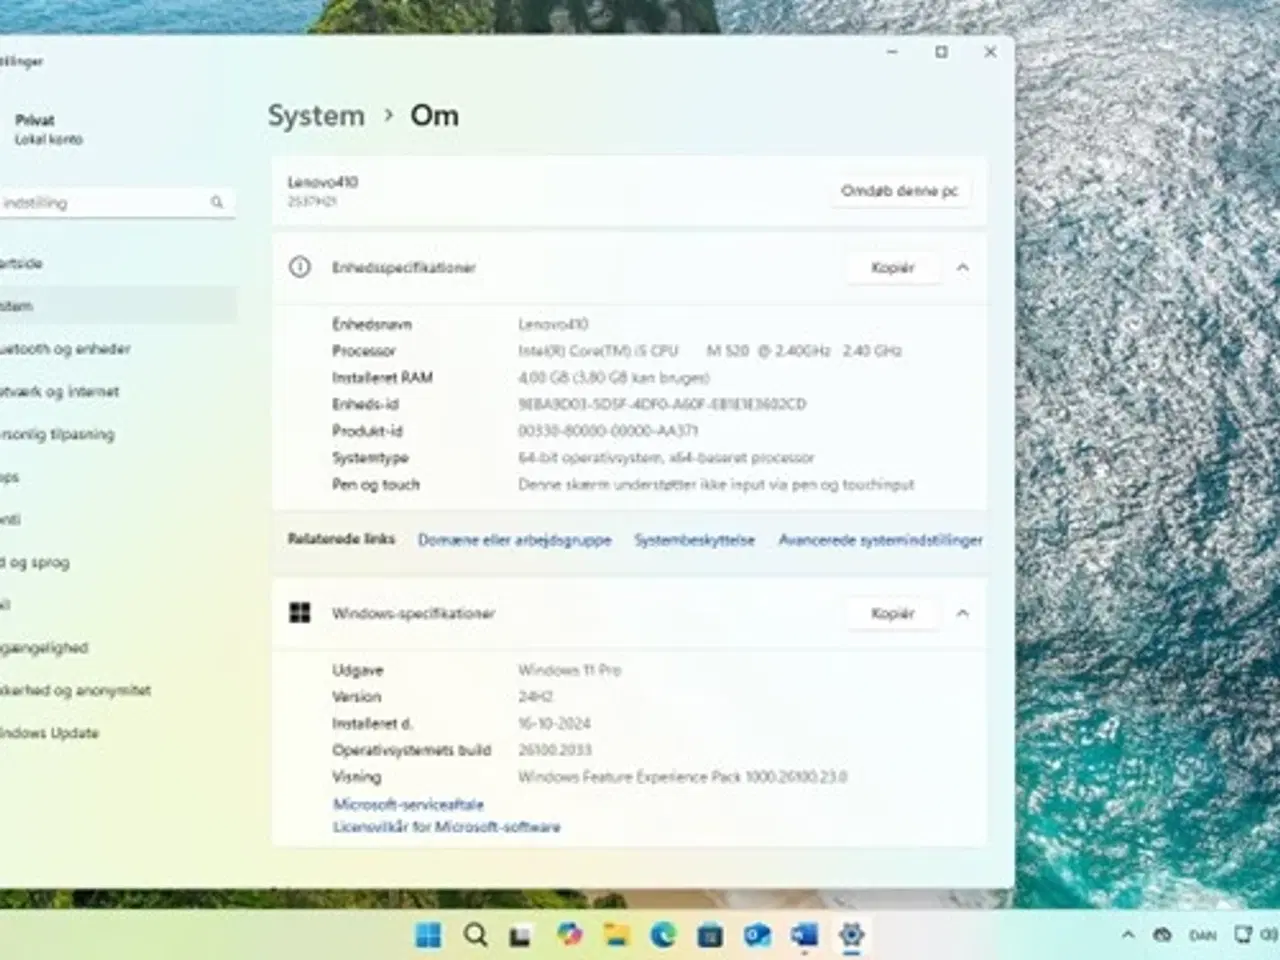This screenshot has height=960, width=1280.
Task: Click the Enhedsspecifikationer info icon
Action: point(299,267)
